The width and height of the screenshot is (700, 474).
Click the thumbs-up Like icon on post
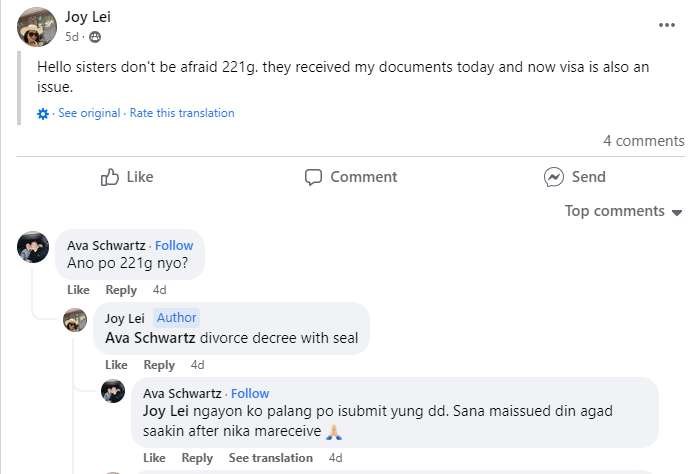pos(111,177)
